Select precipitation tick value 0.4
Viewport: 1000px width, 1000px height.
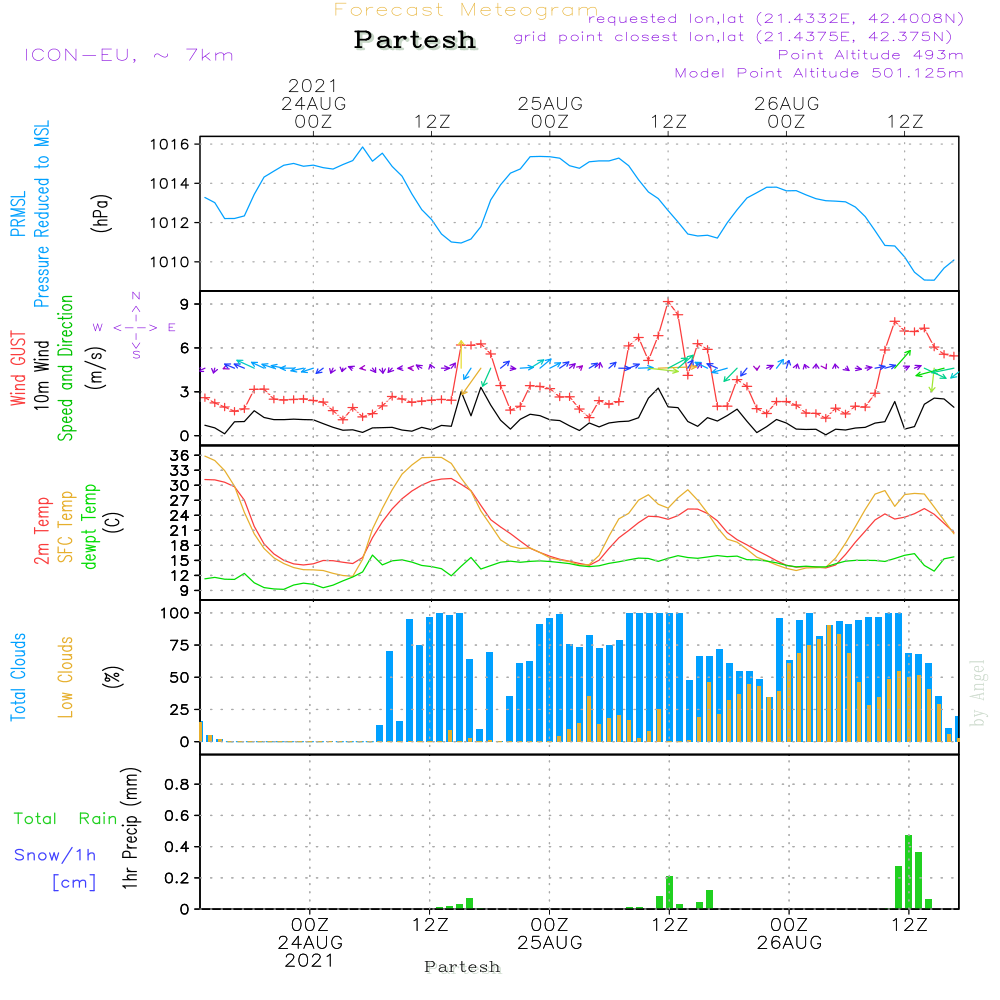click(177, 847)
